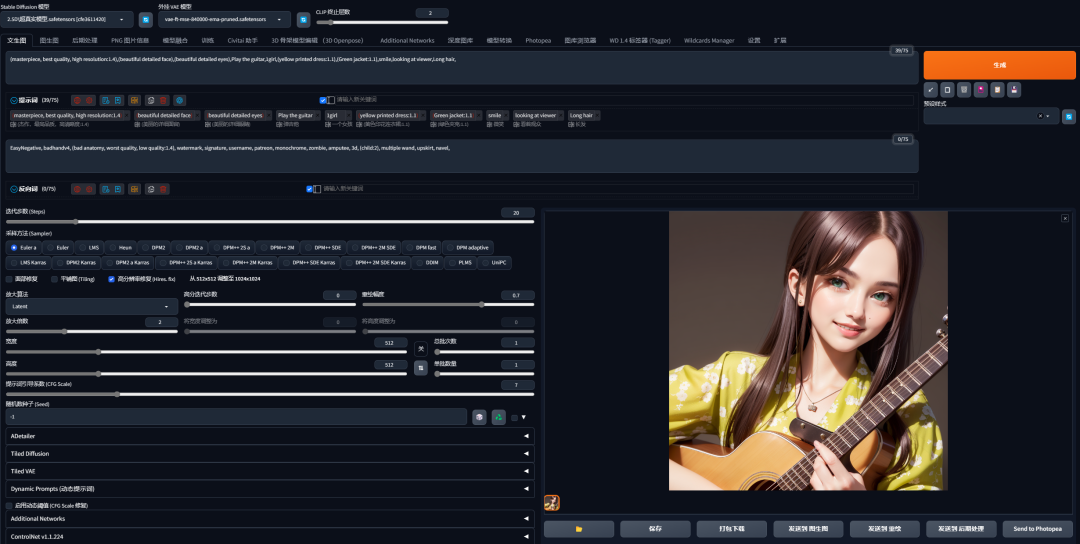1080x544 pixels.
Task: Click on the CFG Scale slider track
Action: tap(270, 395)
